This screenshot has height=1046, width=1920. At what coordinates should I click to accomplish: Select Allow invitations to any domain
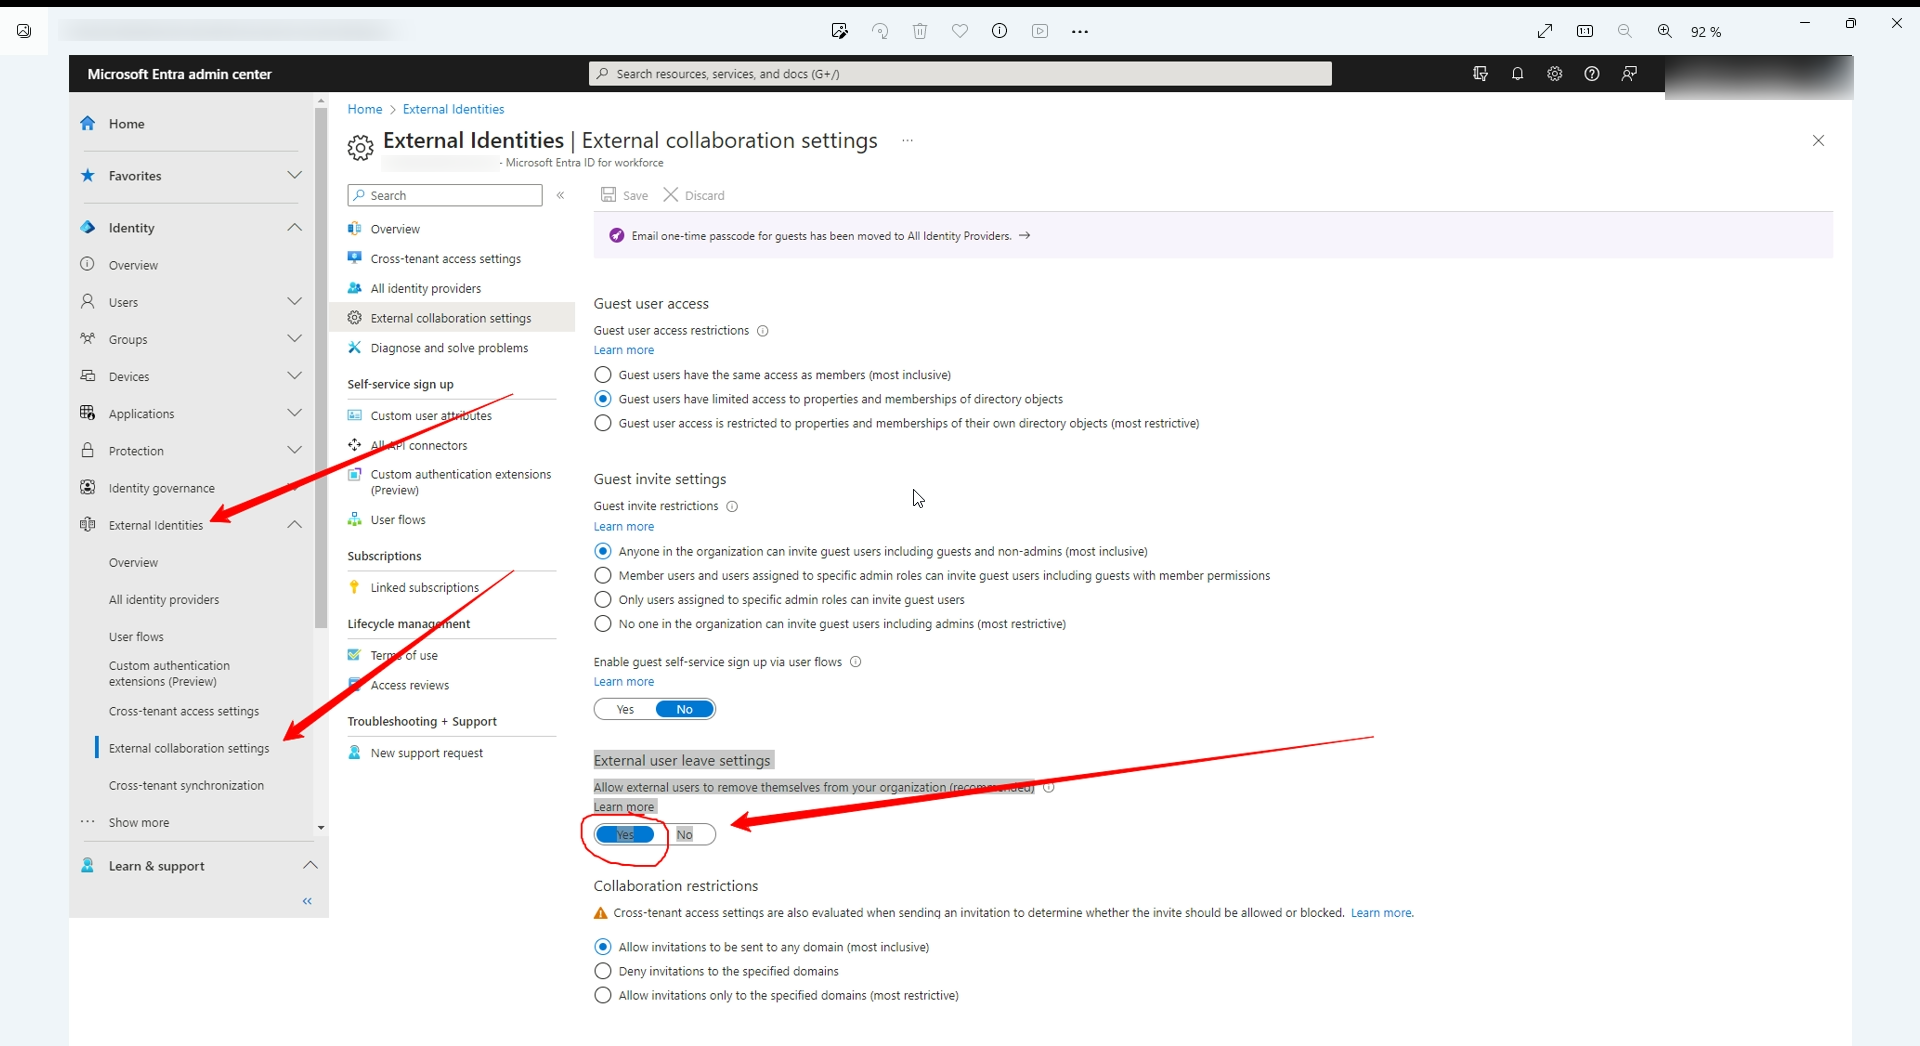[x=603, y=947]
